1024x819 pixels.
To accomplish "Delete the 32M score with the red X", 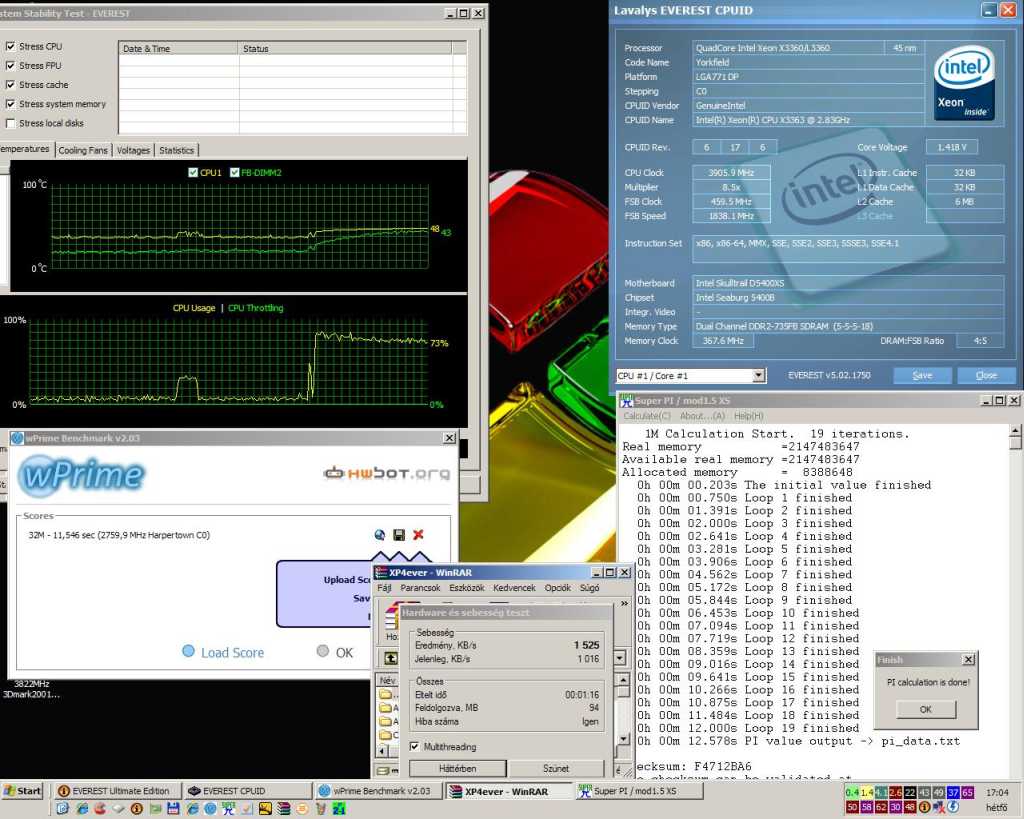I will pyautogui.click(x=418, y=535).
